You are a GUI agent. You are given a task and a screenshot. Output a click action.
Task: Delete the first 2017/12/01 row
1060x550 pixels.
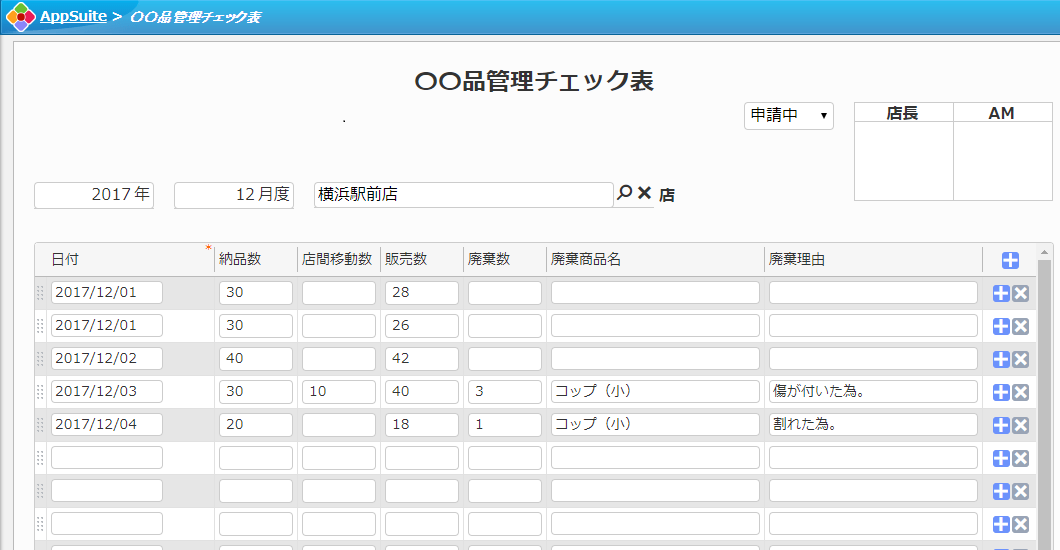[1021, 293]
